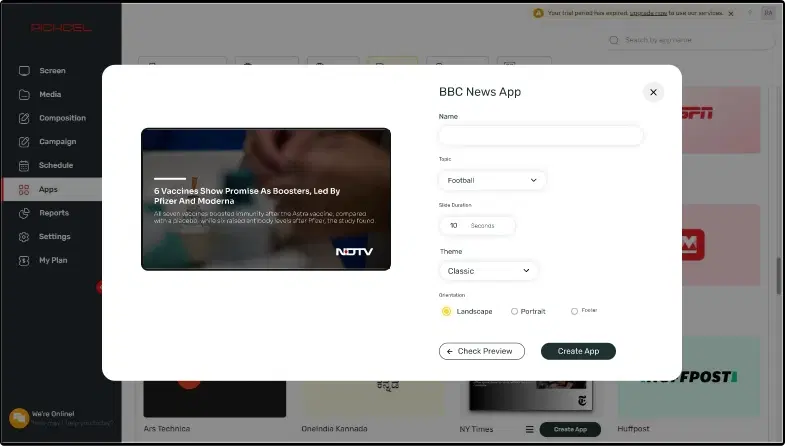Click the Campaign icon in sidebar

(x=24, y=142)
